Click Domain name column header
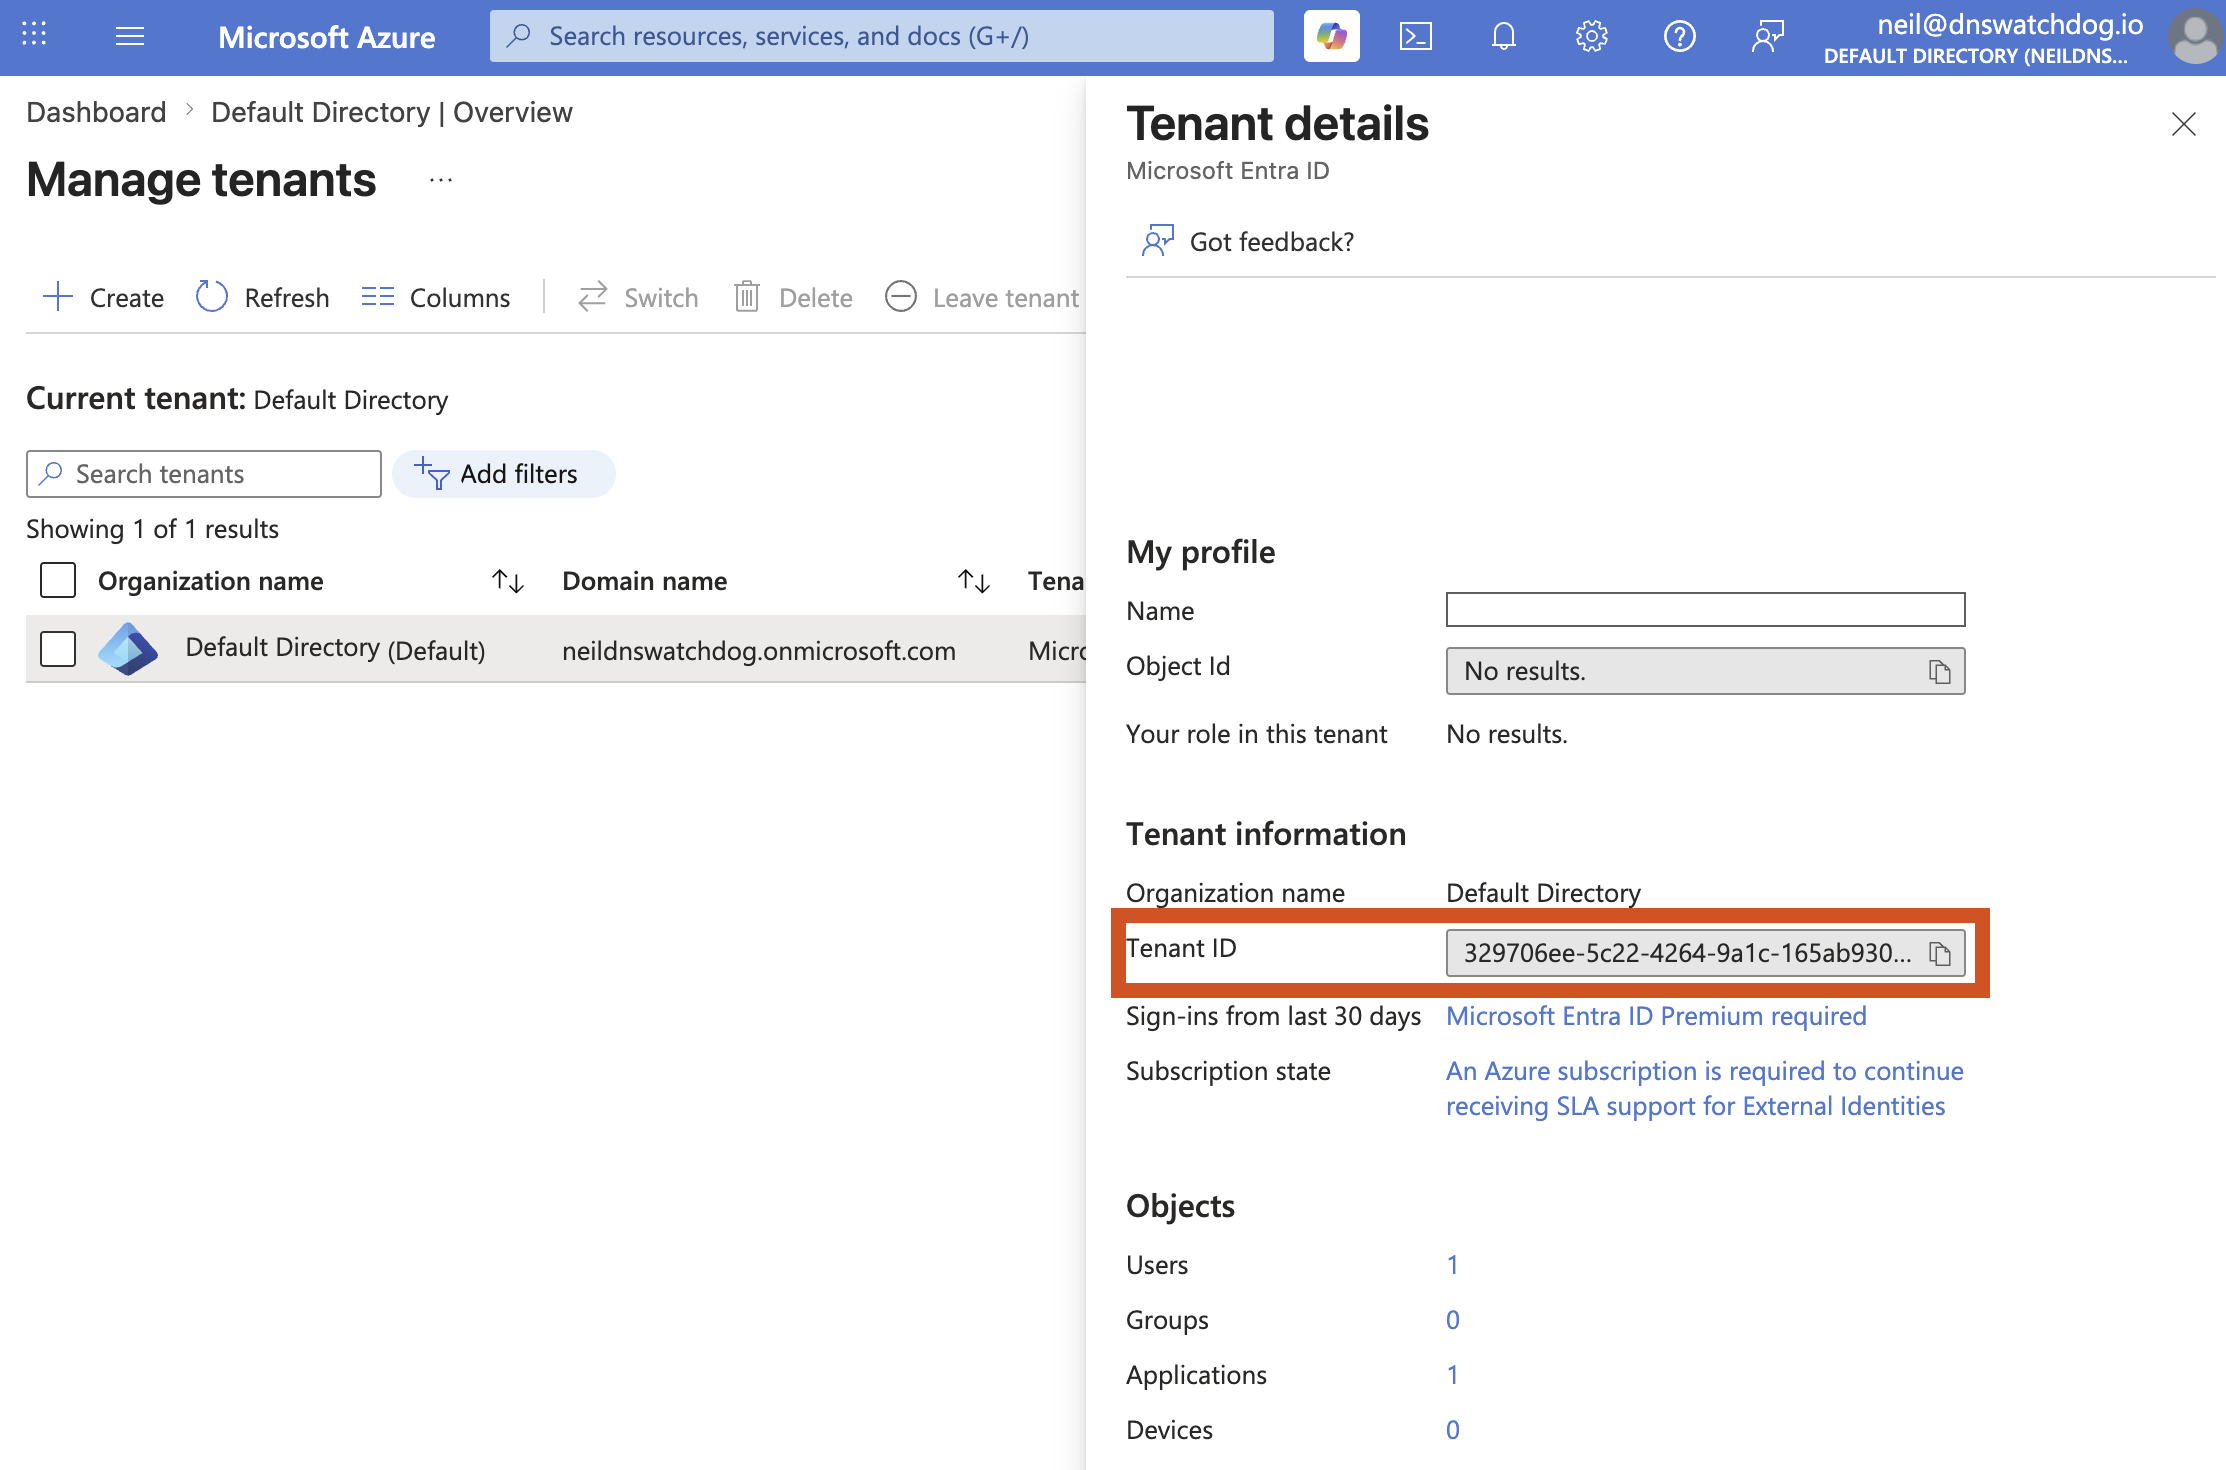The height and width of the screenshot is (1470, 2226). (645, 581)
